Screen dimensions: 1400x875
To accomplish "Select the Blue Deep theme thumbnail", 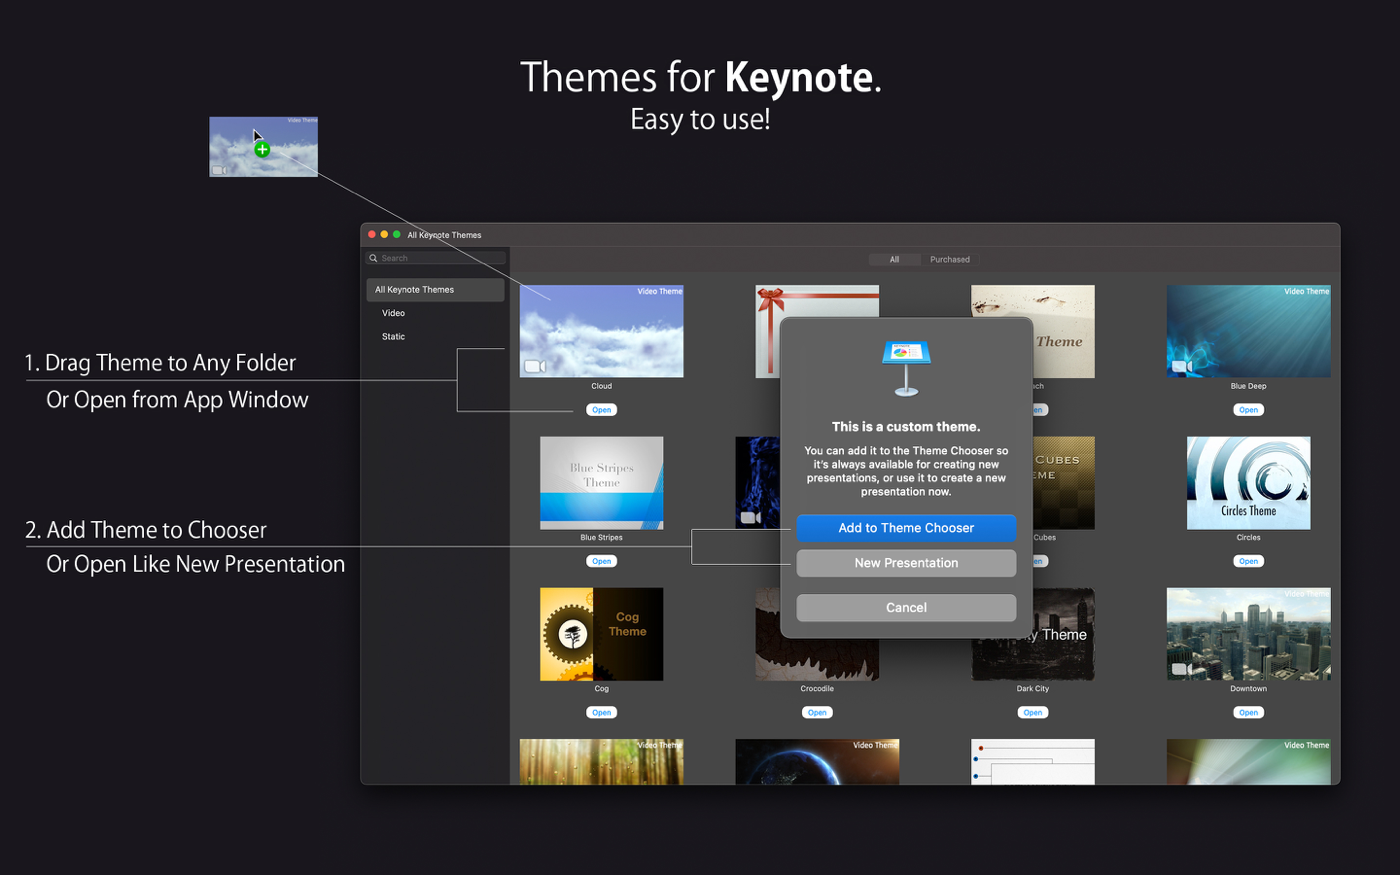I will point(1248,331).
